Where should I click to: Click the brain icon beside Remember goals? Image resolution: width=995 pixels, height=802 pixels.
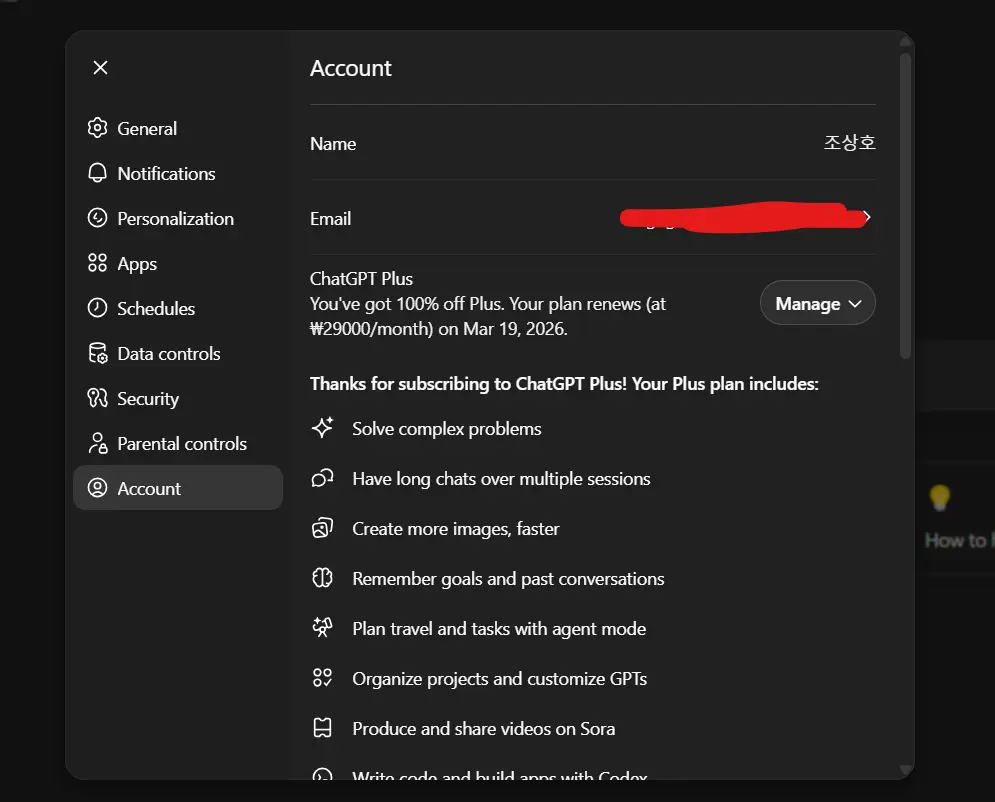[322, 578]
